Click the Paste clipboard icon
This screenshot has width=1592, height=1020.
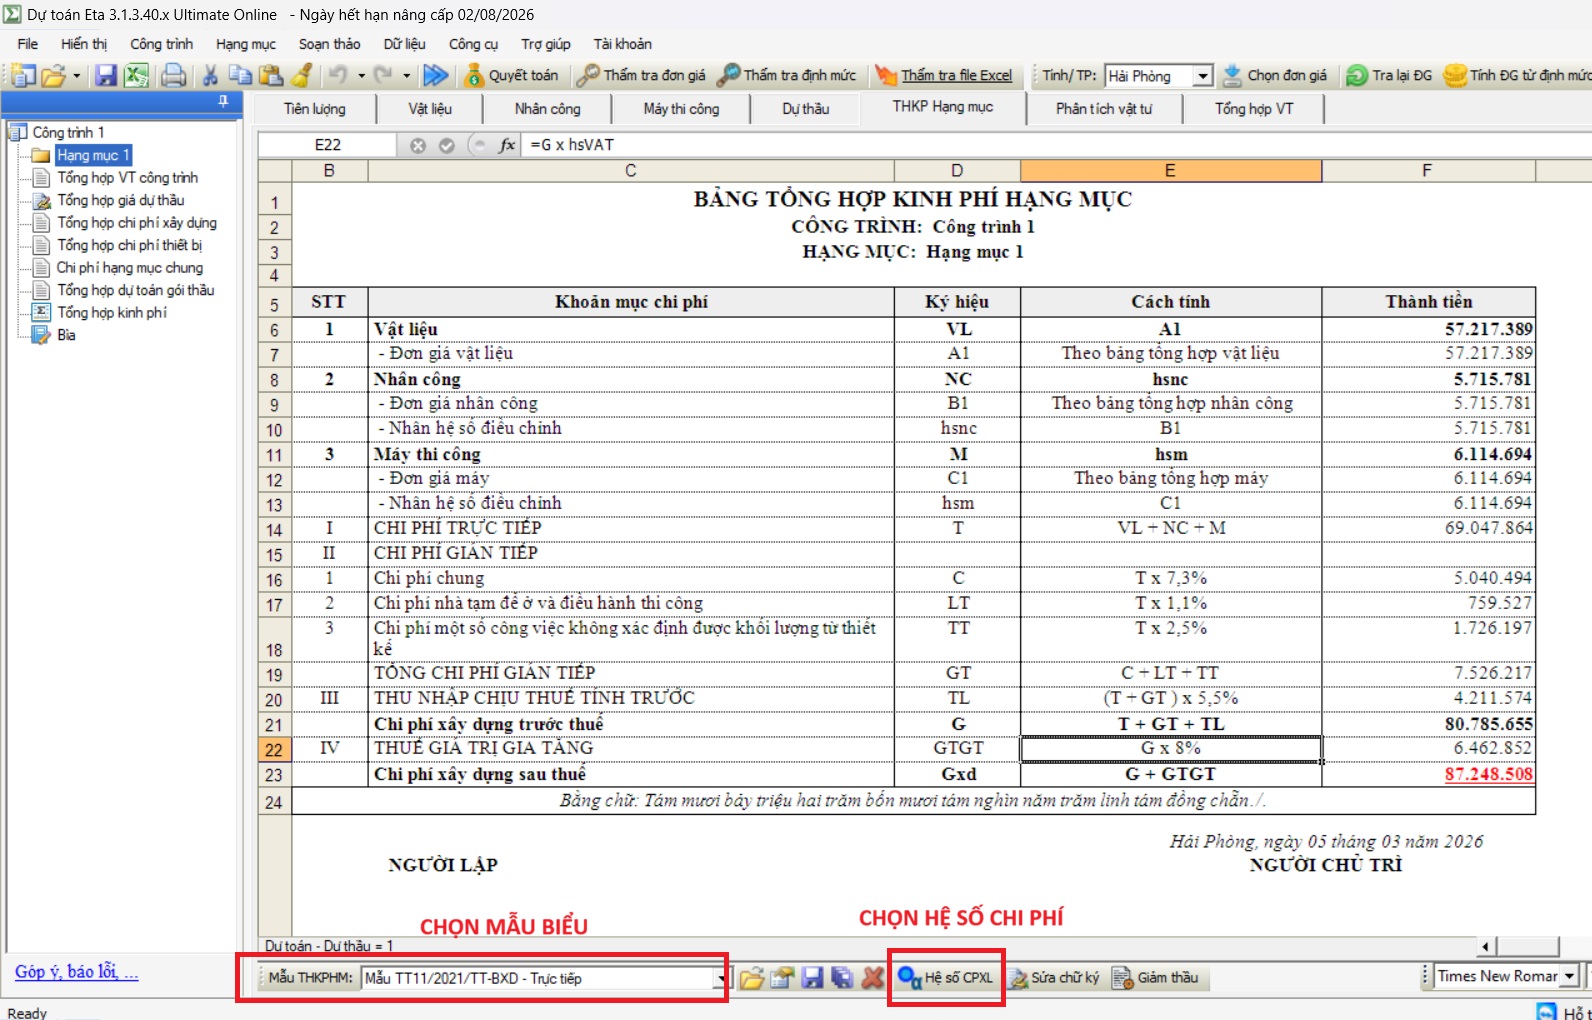271,75
